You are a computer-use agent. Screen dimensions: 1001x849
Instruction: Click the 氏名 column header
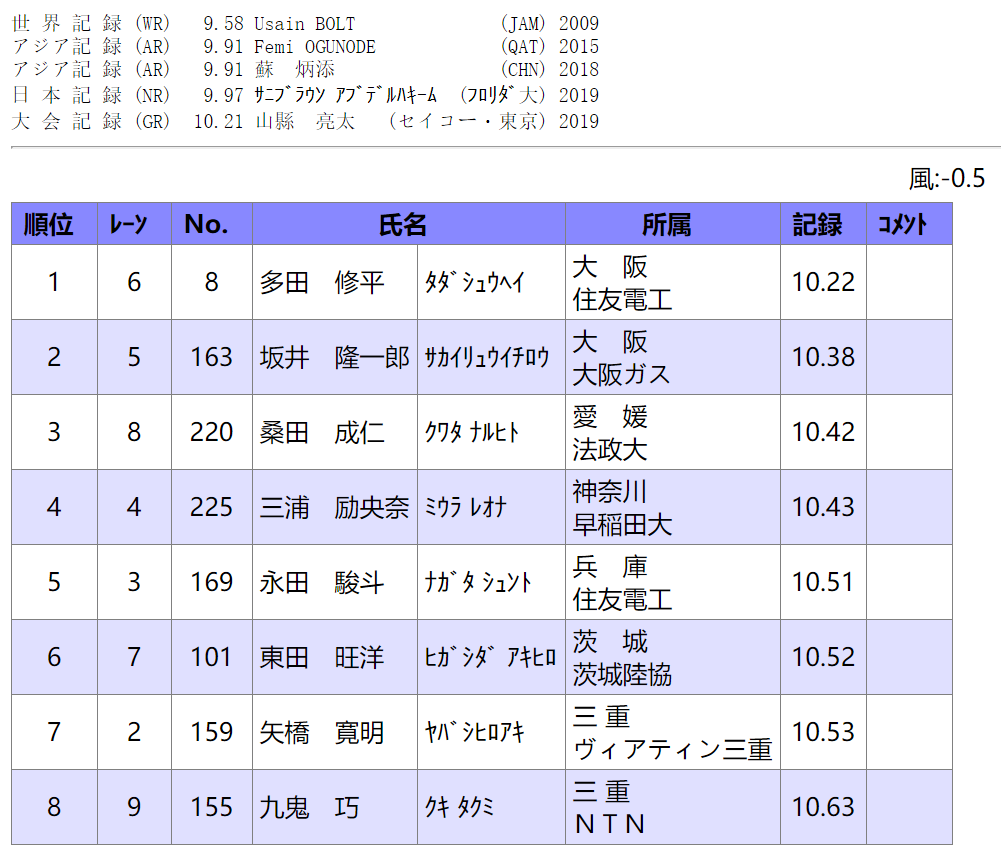(408, 224)
